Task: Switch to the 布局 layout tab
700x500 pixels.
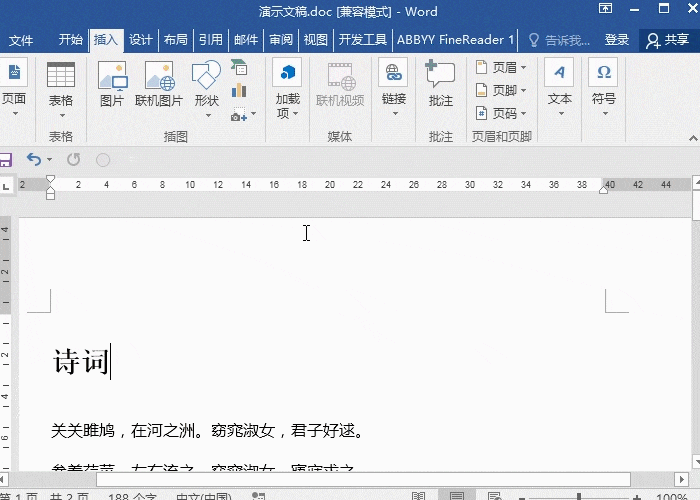Action: [x=175, y=40]
